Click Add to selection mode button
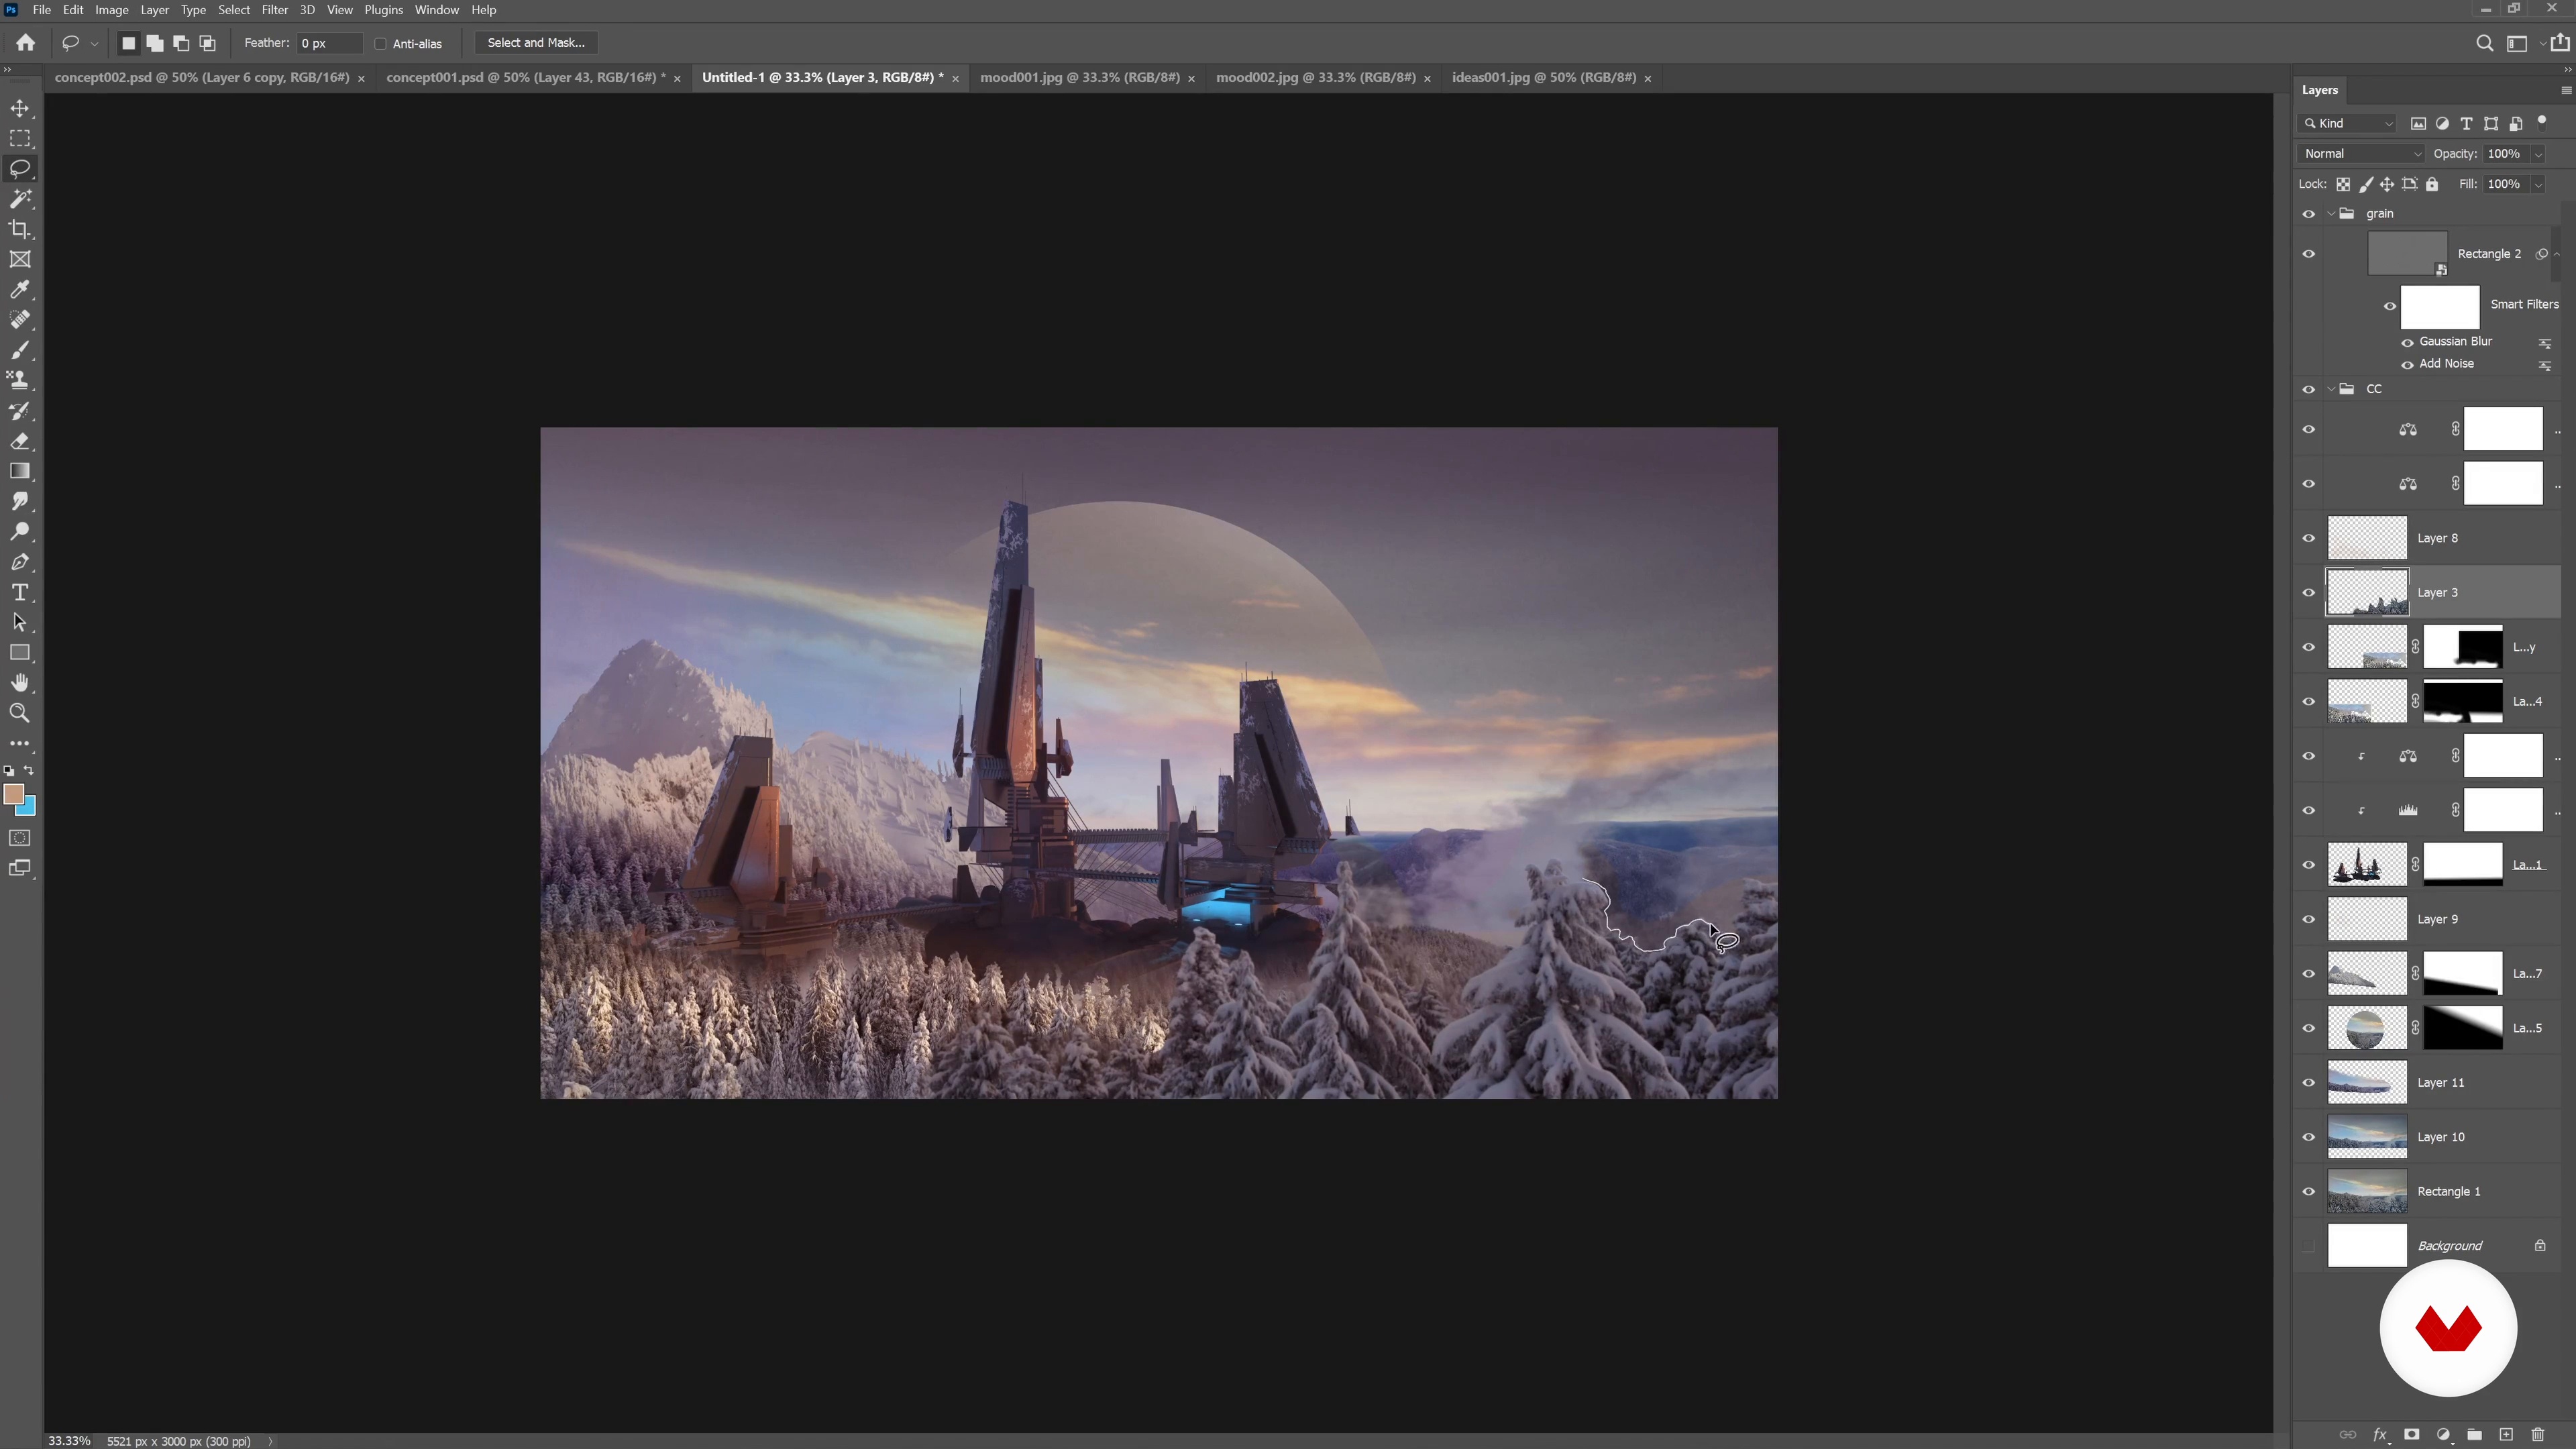Viewport: 2576px width, 1449px height. tap(154, 43)
